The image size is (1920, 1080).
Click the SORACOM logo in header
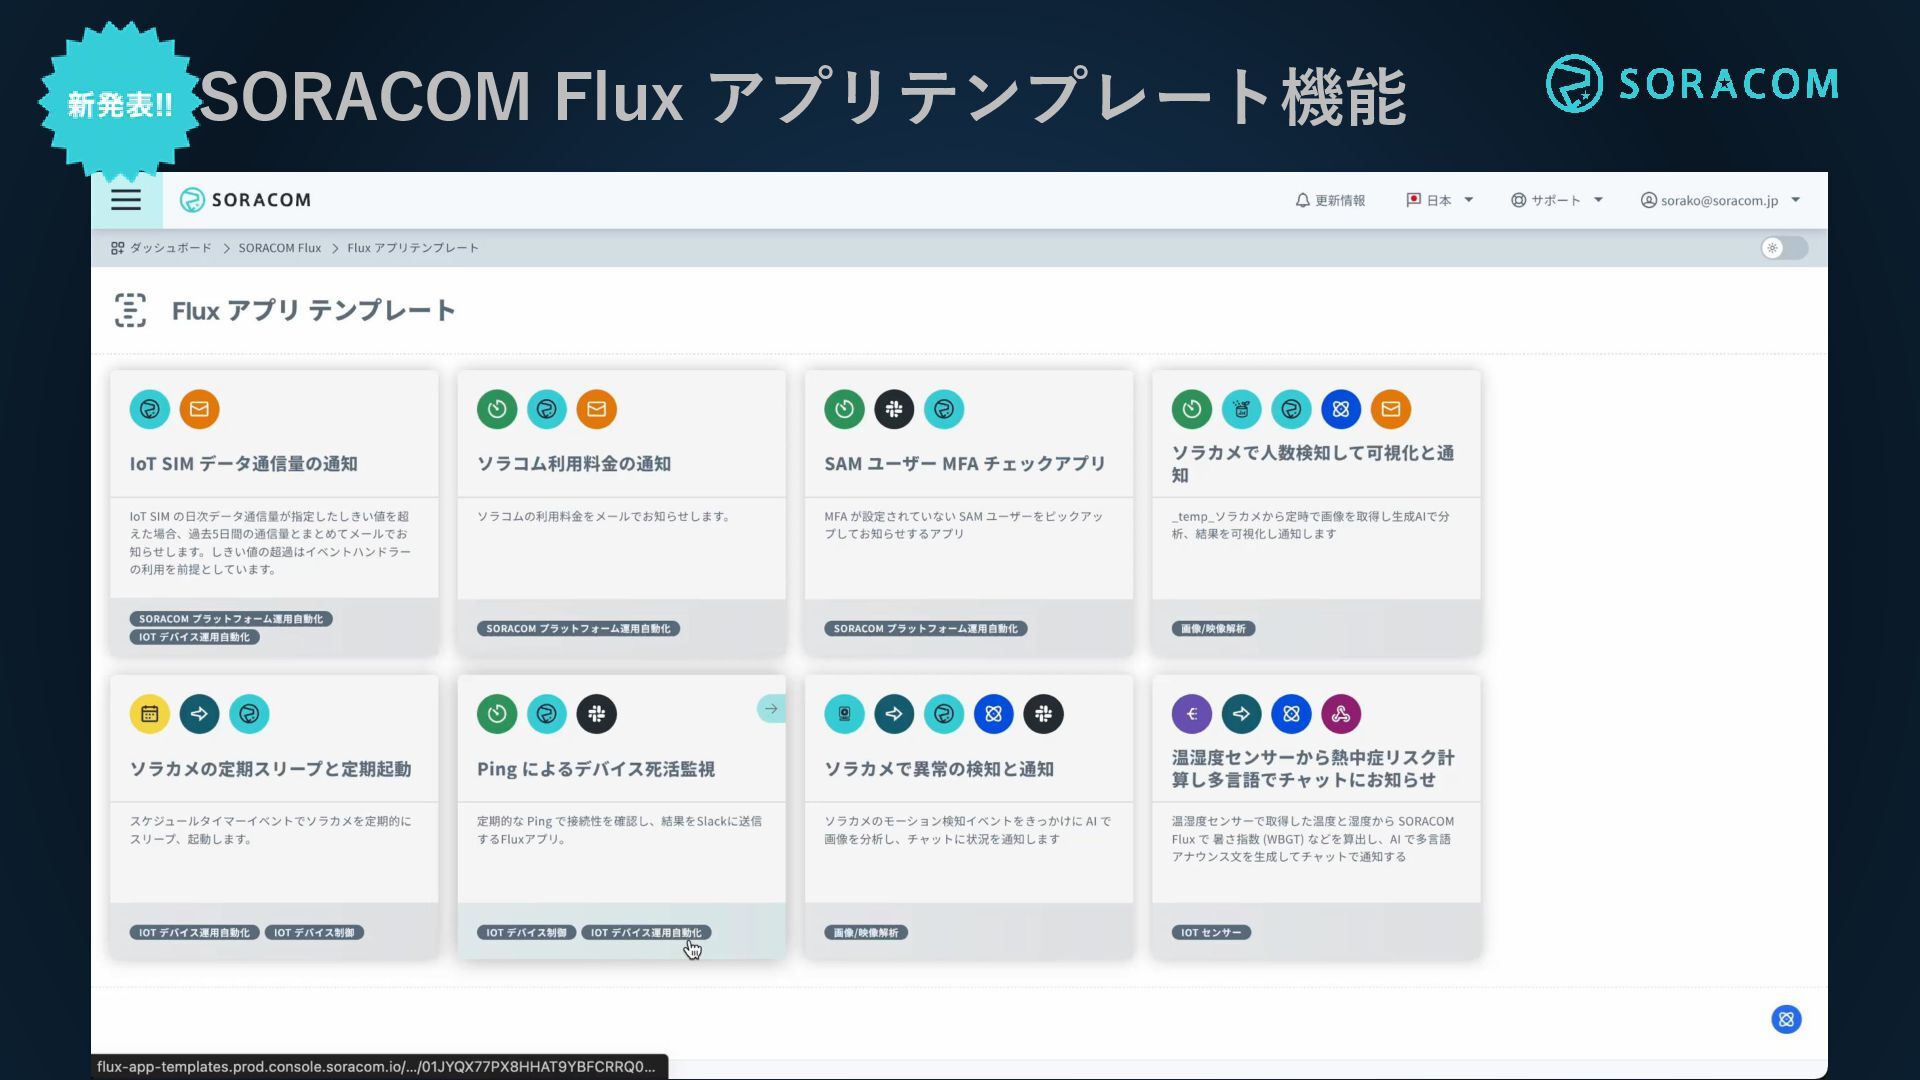245,200
